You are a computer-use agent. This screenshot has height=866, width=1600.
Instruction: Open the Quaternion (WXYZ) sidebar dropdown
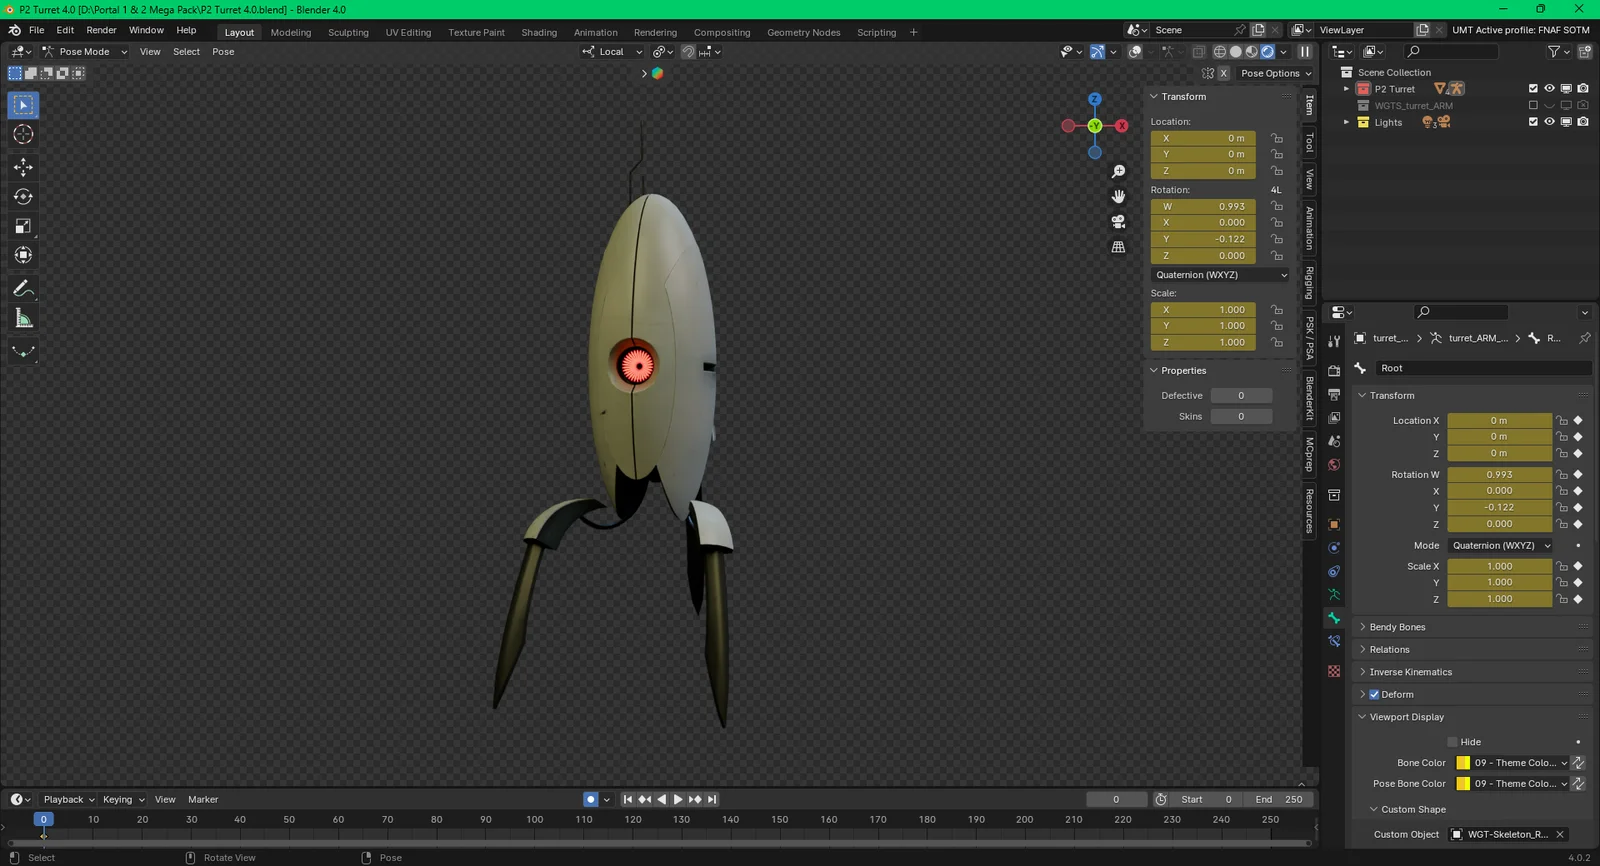click(x=1221, y=275)
